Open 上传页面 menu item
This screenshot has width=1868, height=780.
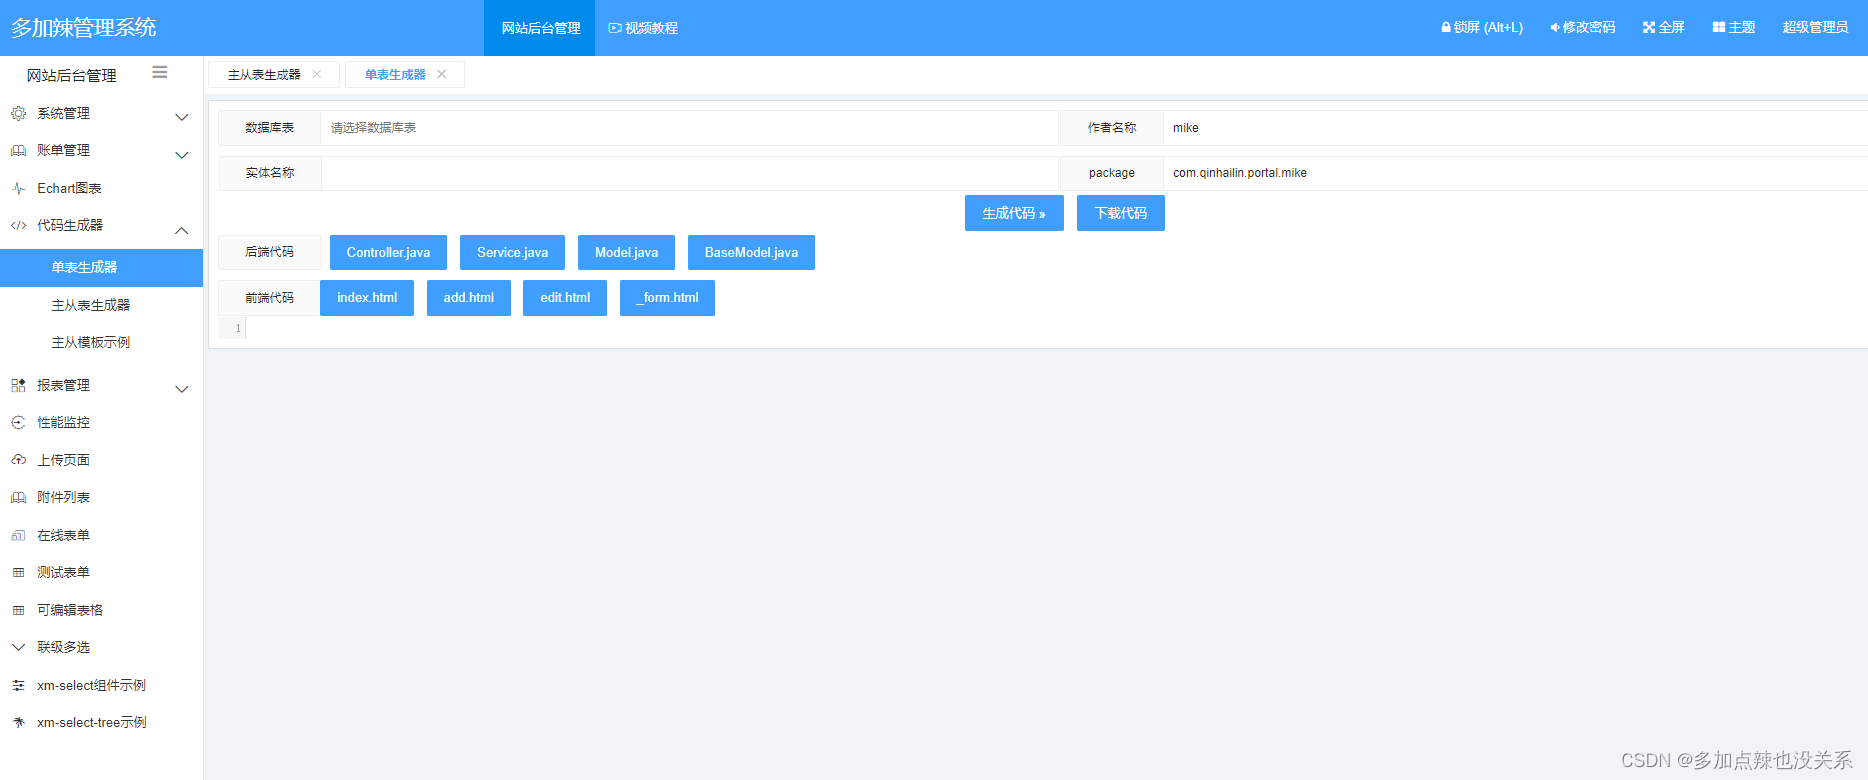101,460
